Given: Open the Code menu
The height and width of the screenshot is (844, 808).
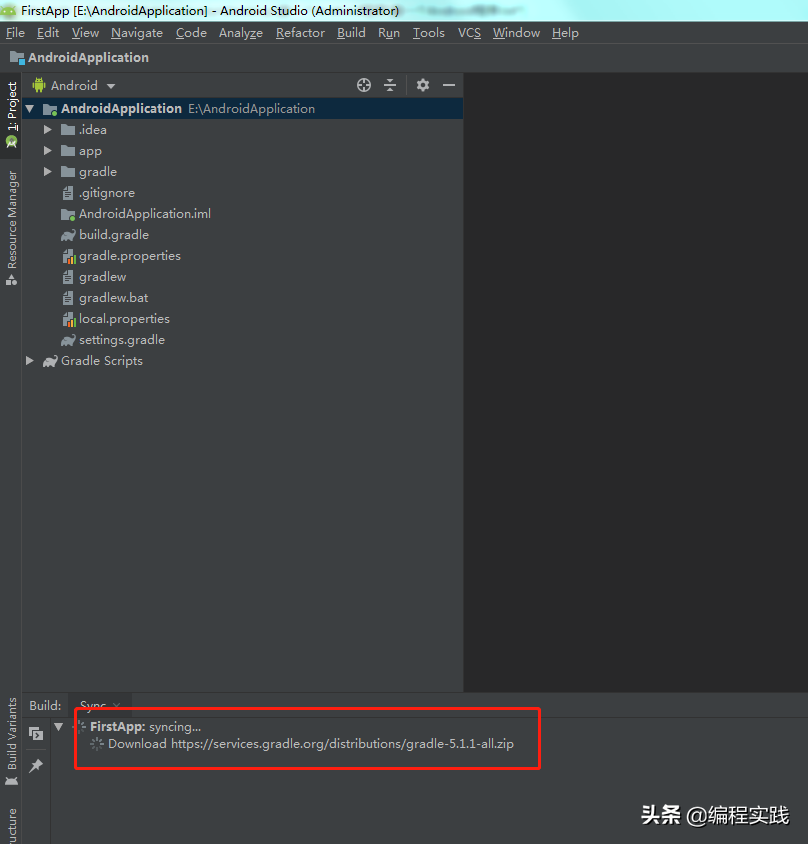Looking at the screenshot, I should (191, 33).
